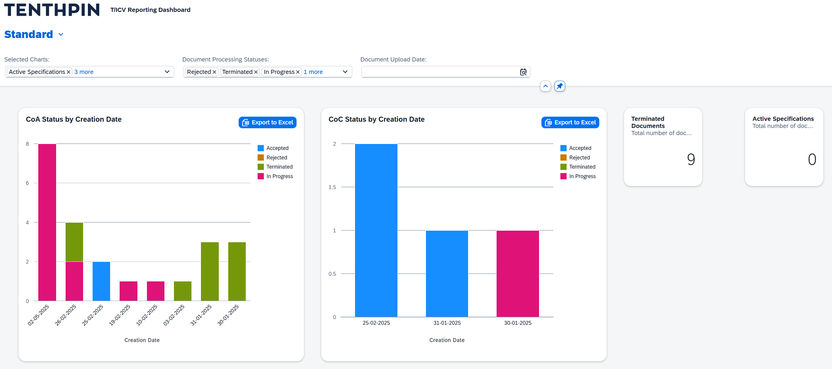This screenshot has height=369, width=832.
Task: Export CoC Status chart to Excel
Action: click(x=570, y=123)
